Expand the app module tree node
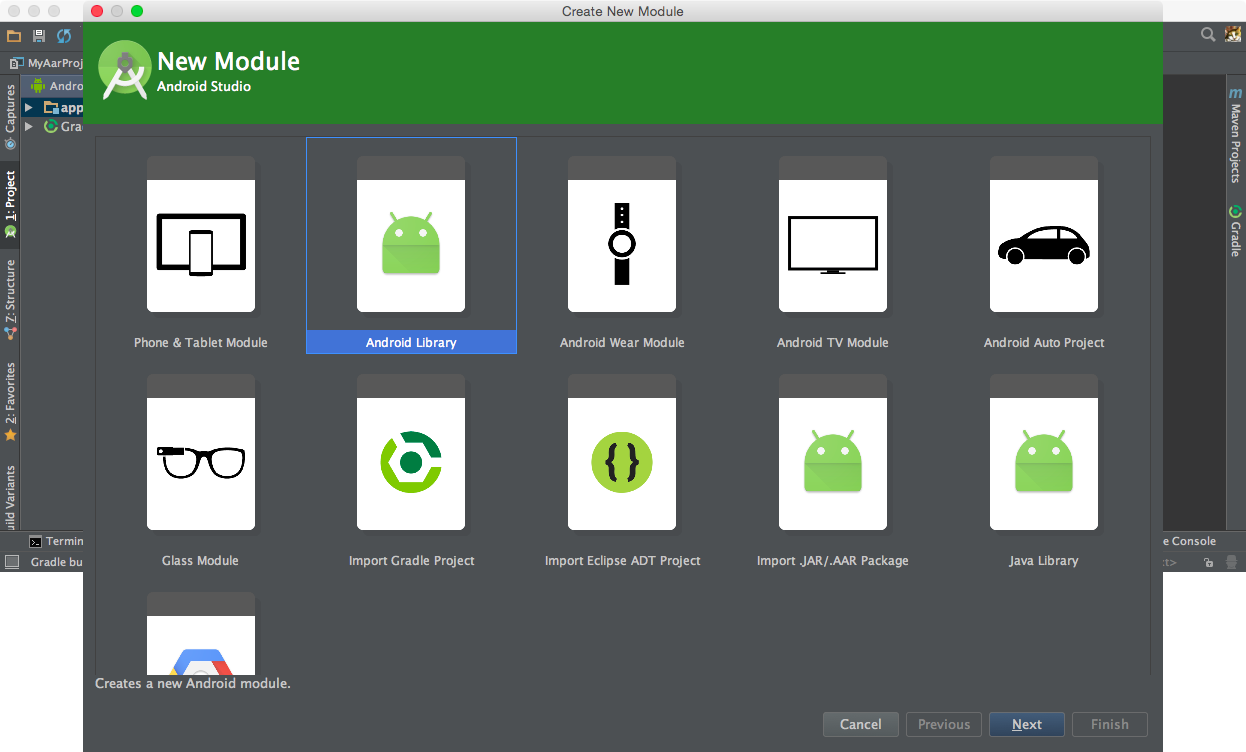 pos(29,107)
